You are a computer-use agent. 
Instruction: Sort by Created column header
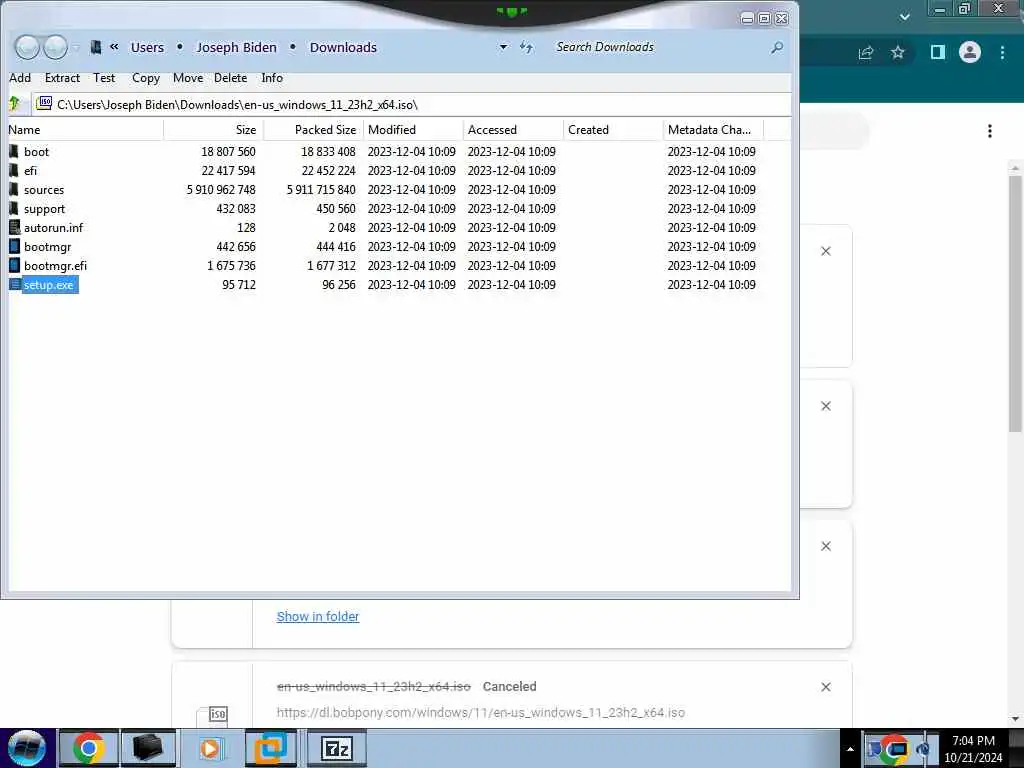(613, 129)
